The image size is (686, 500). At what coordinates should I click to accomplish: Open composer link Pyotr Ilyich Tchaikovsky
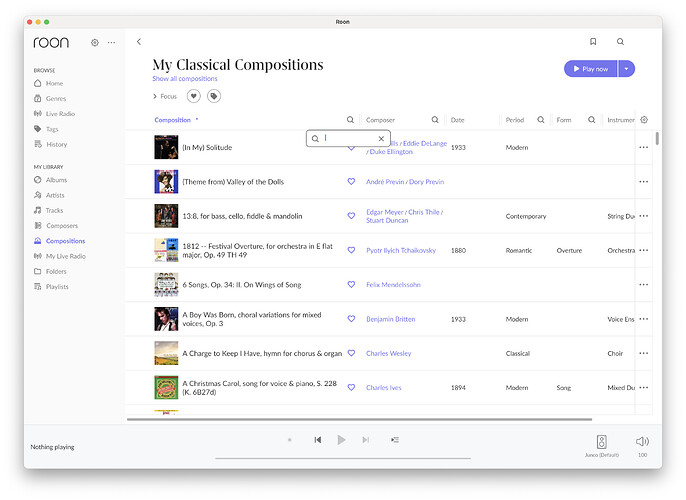coord(401,250)
